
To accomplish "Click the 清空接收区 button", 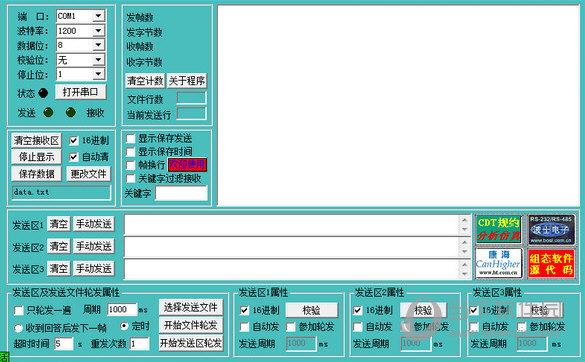I will (x=36, y=141).
